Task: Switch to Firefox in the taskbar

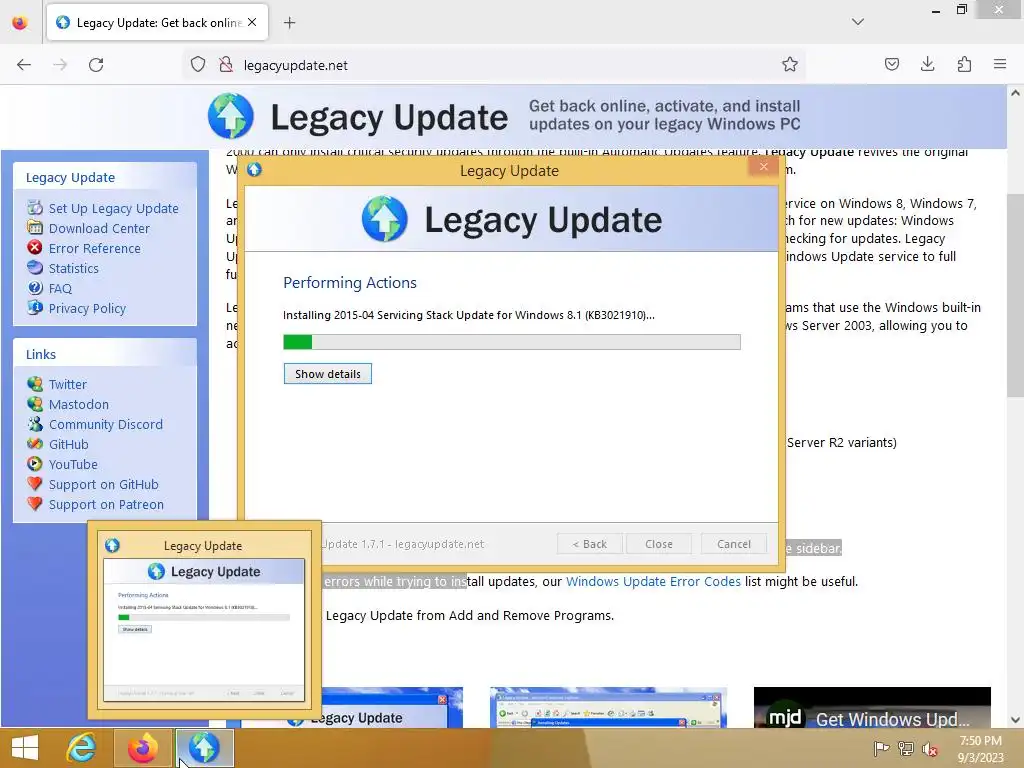Action: point(142,748)
